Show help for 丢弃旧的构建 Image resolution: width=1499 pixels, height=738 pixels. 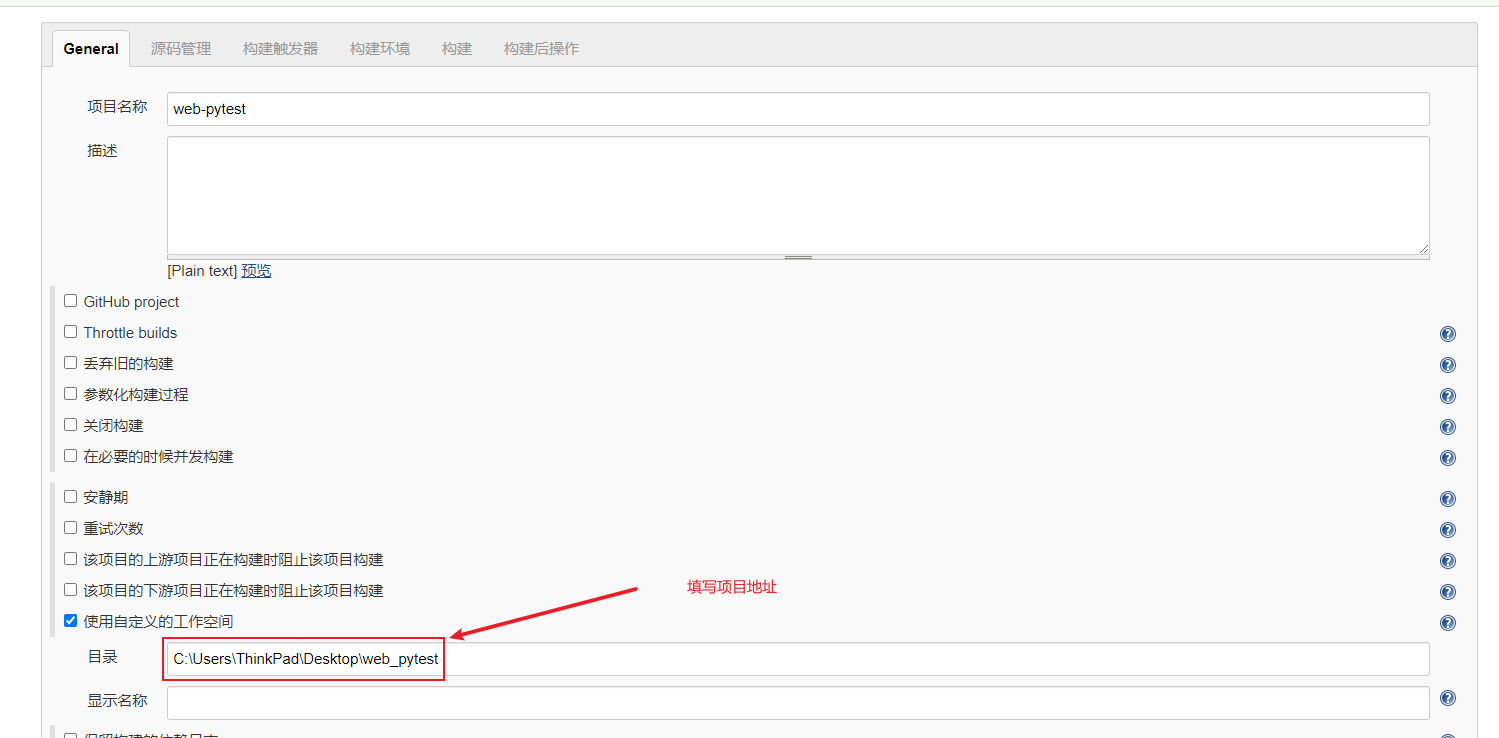click(1447, 365)
